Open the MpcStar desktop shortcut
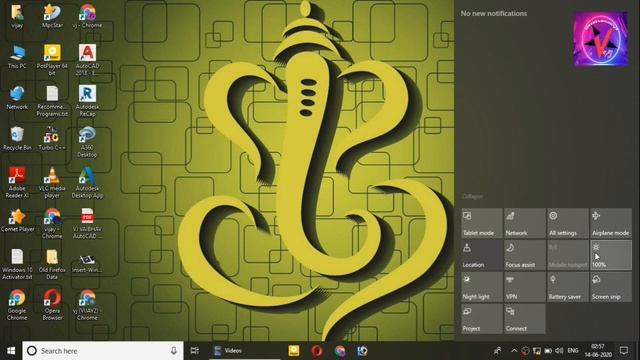Image resolution: width=640 pixels, height=360 pixels. tap(52, 16)
